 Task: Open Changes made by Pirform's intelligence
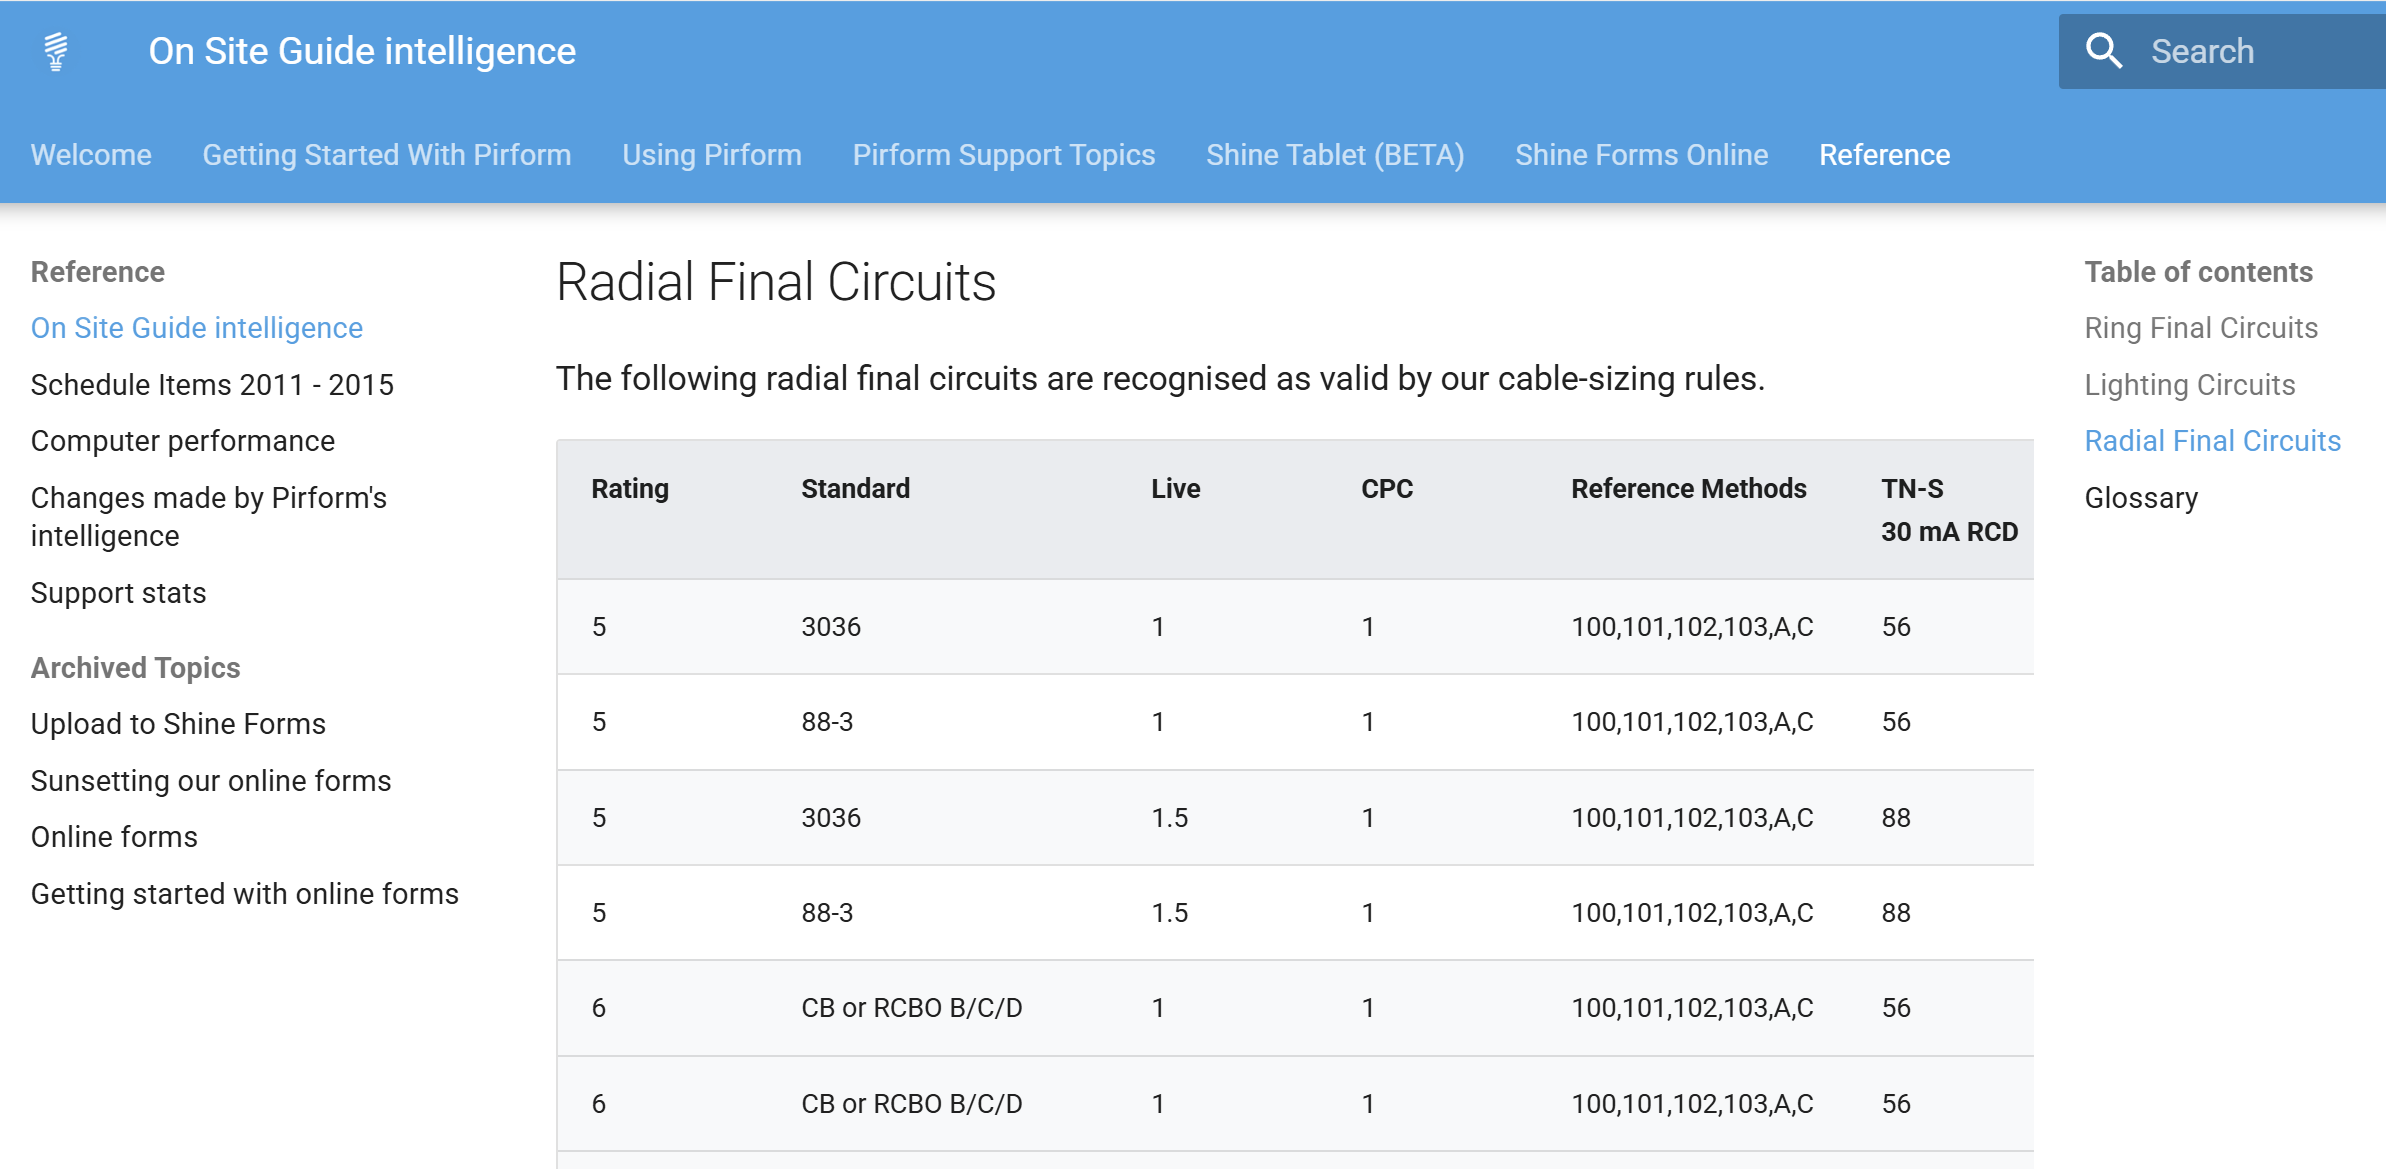point(208,517)
